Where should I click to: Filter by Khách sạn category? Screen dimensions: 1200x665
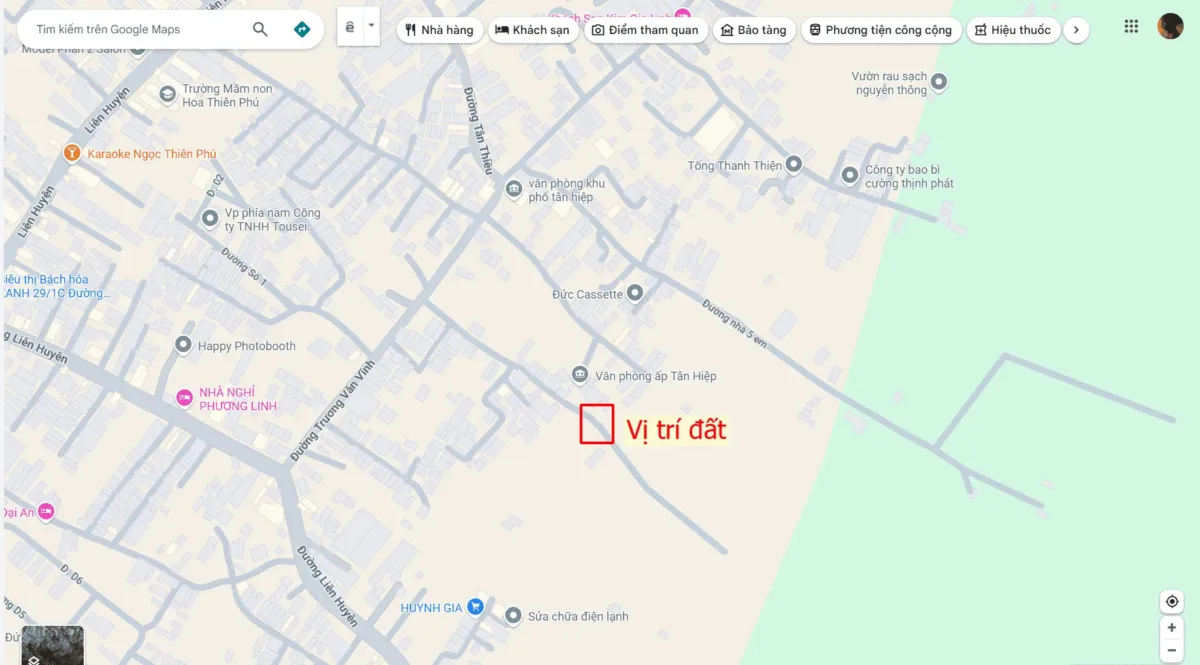pos(533,30)
